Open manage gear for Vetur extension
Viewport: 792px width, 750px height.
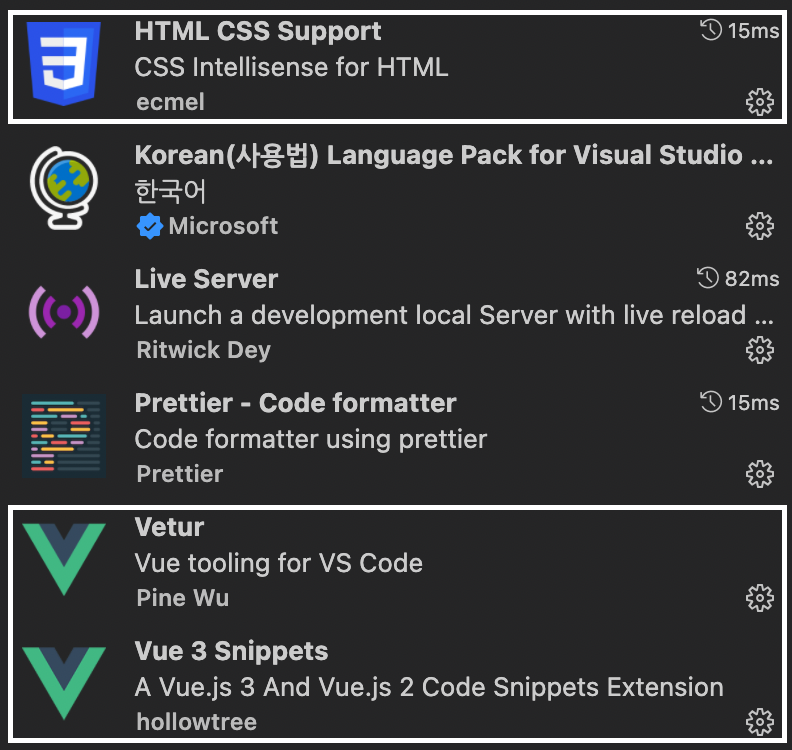(760, 598)
